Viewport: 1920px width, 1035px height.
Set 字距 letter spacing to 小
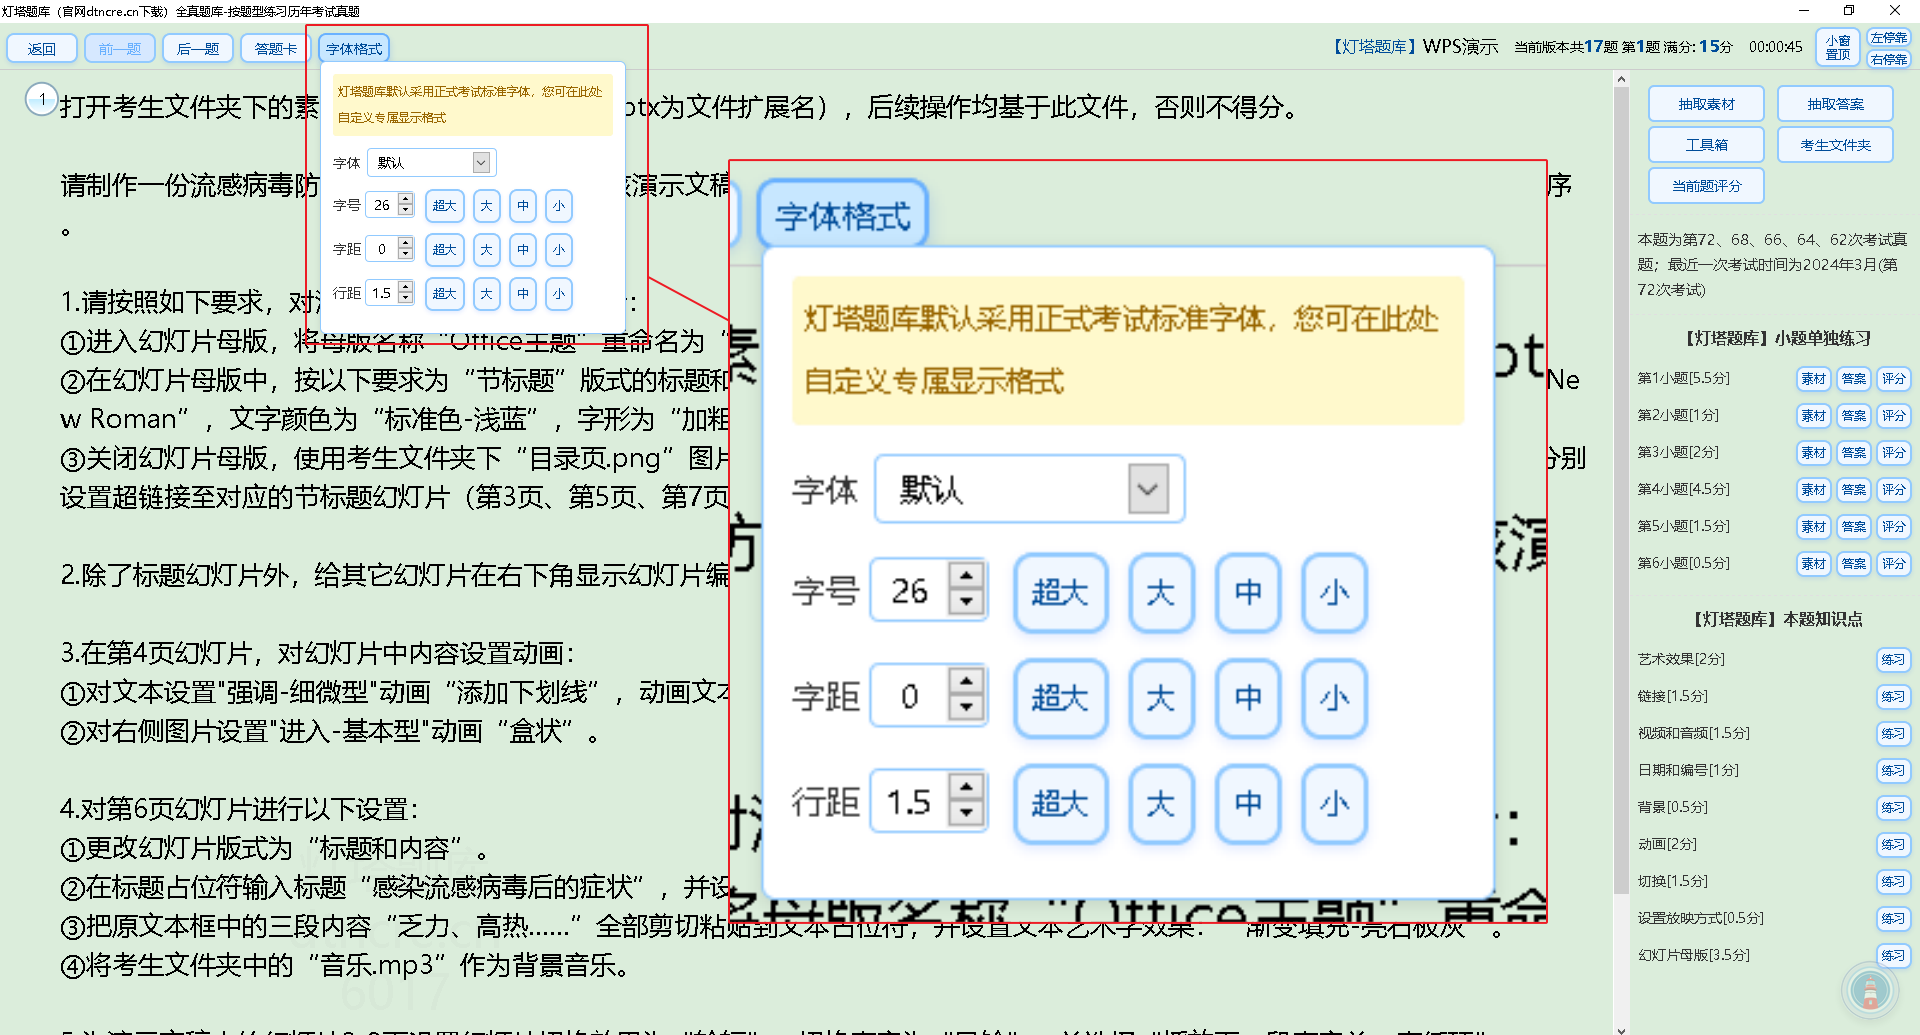[559, 250]
